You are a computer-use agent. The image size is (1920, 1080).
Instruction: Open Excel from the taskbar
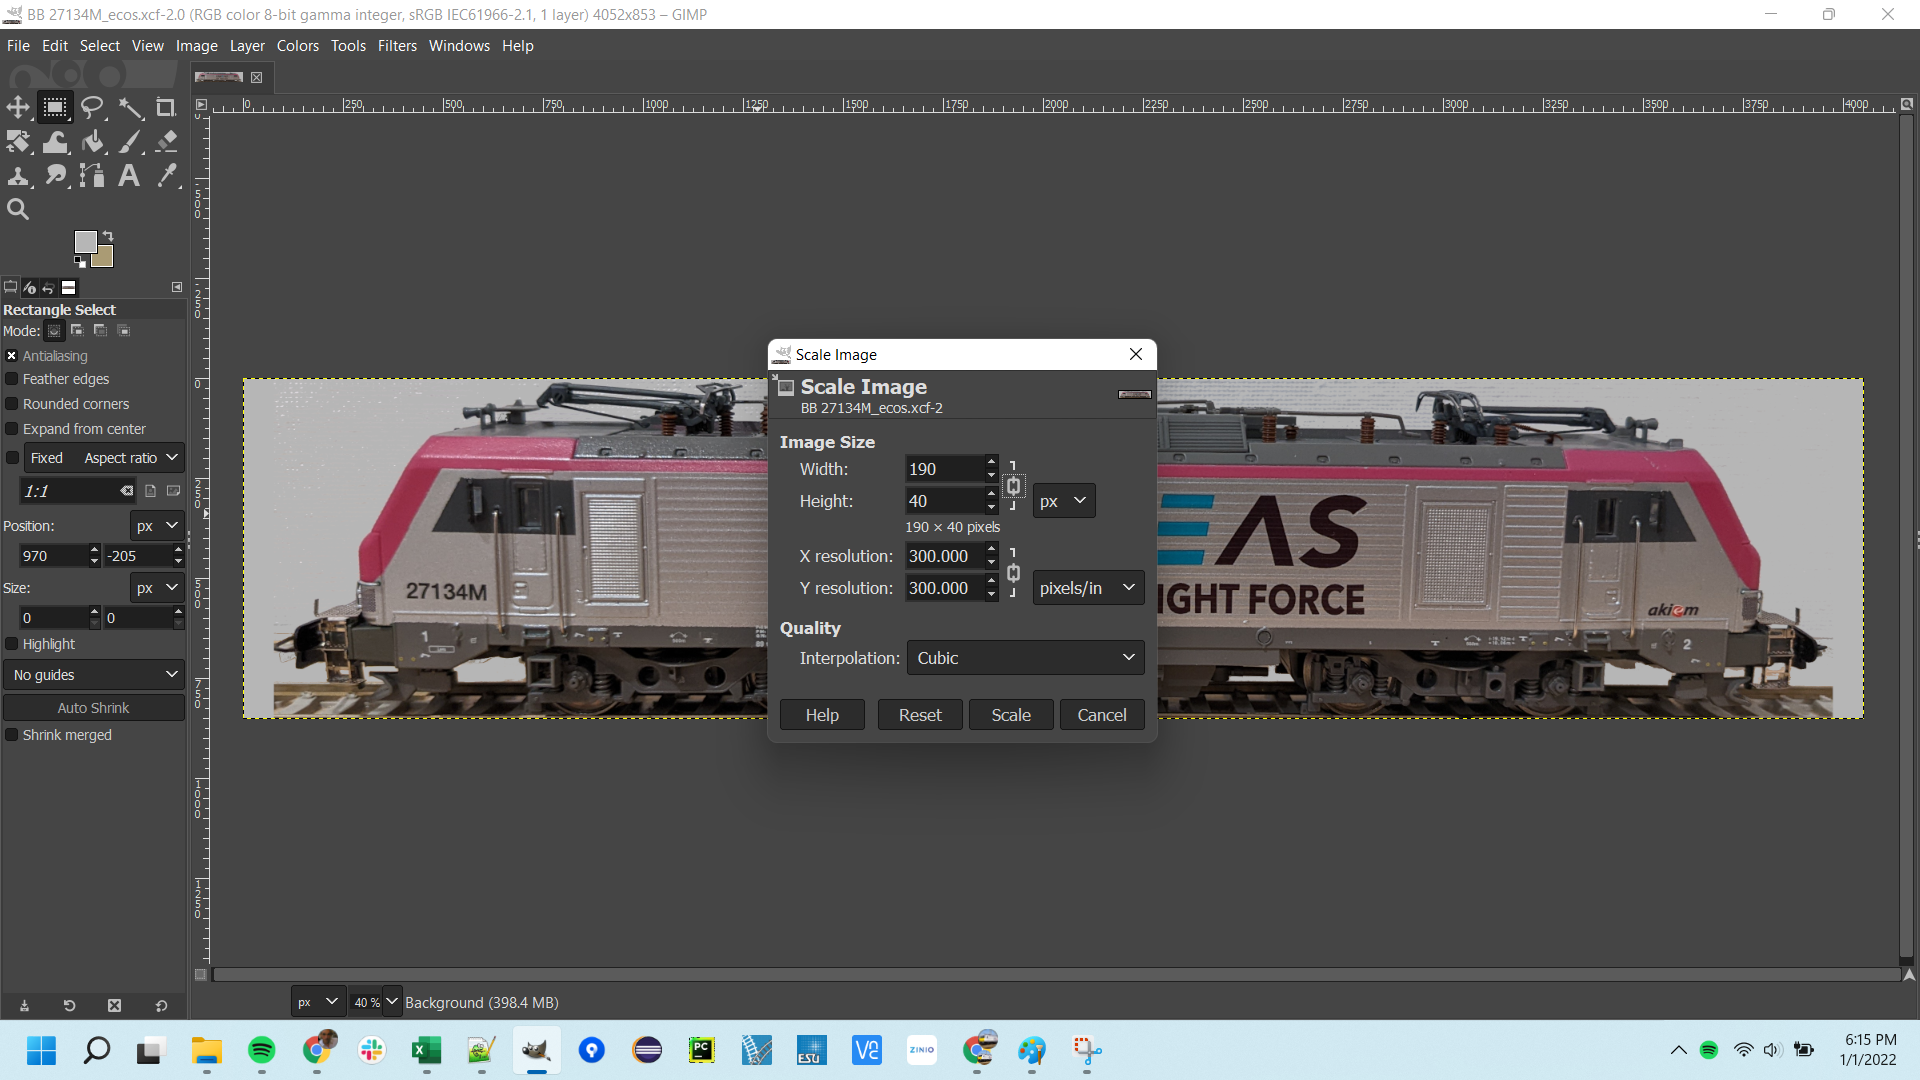427,1050
